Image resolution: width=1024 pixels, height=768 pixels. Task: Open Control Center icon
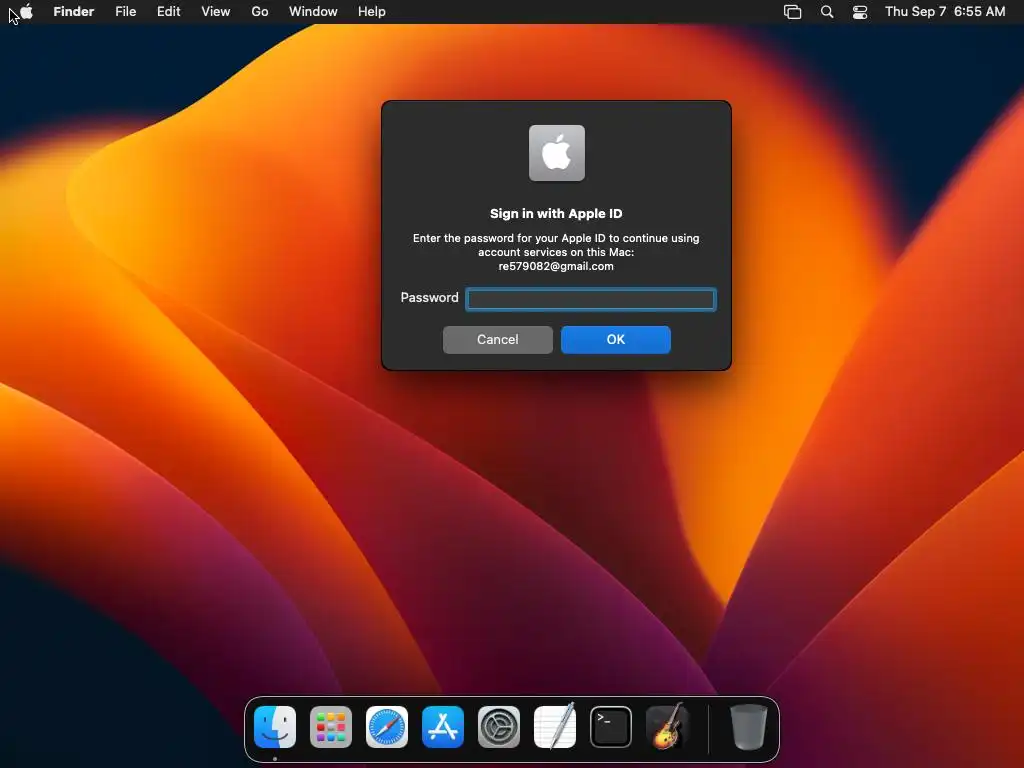click(x=860, y=12)
